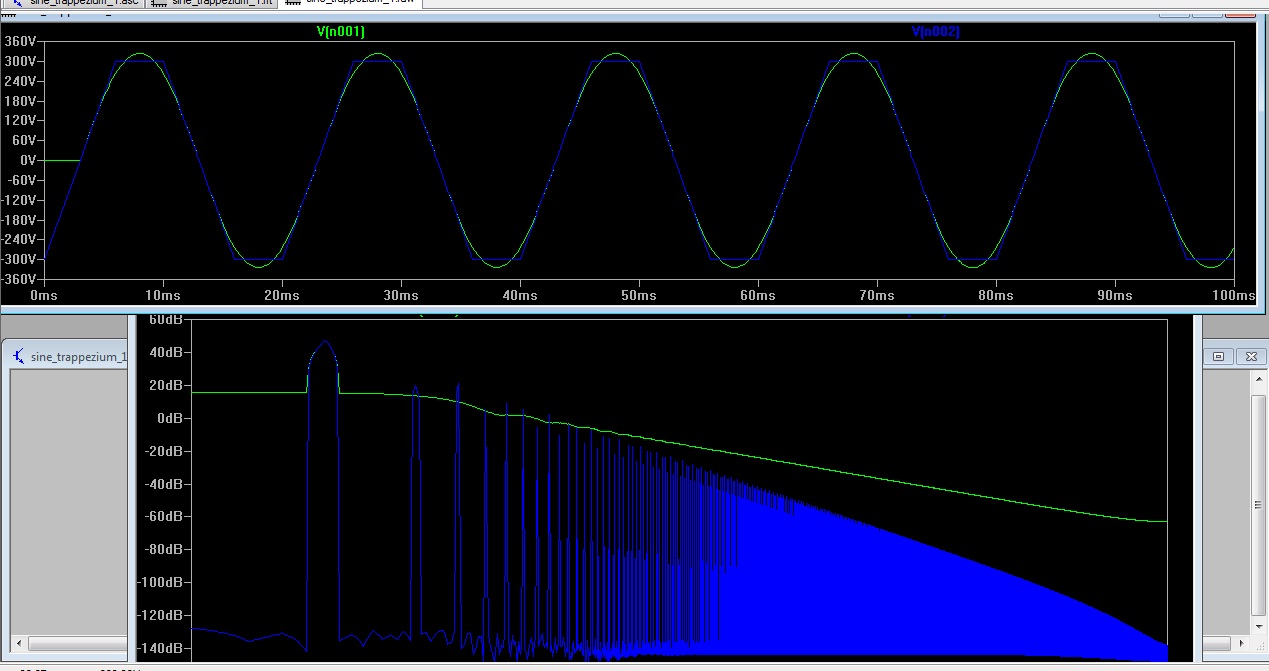Click the fundamental peak in FFT plot
The image size is (1269, 671).
coord(323,342)
